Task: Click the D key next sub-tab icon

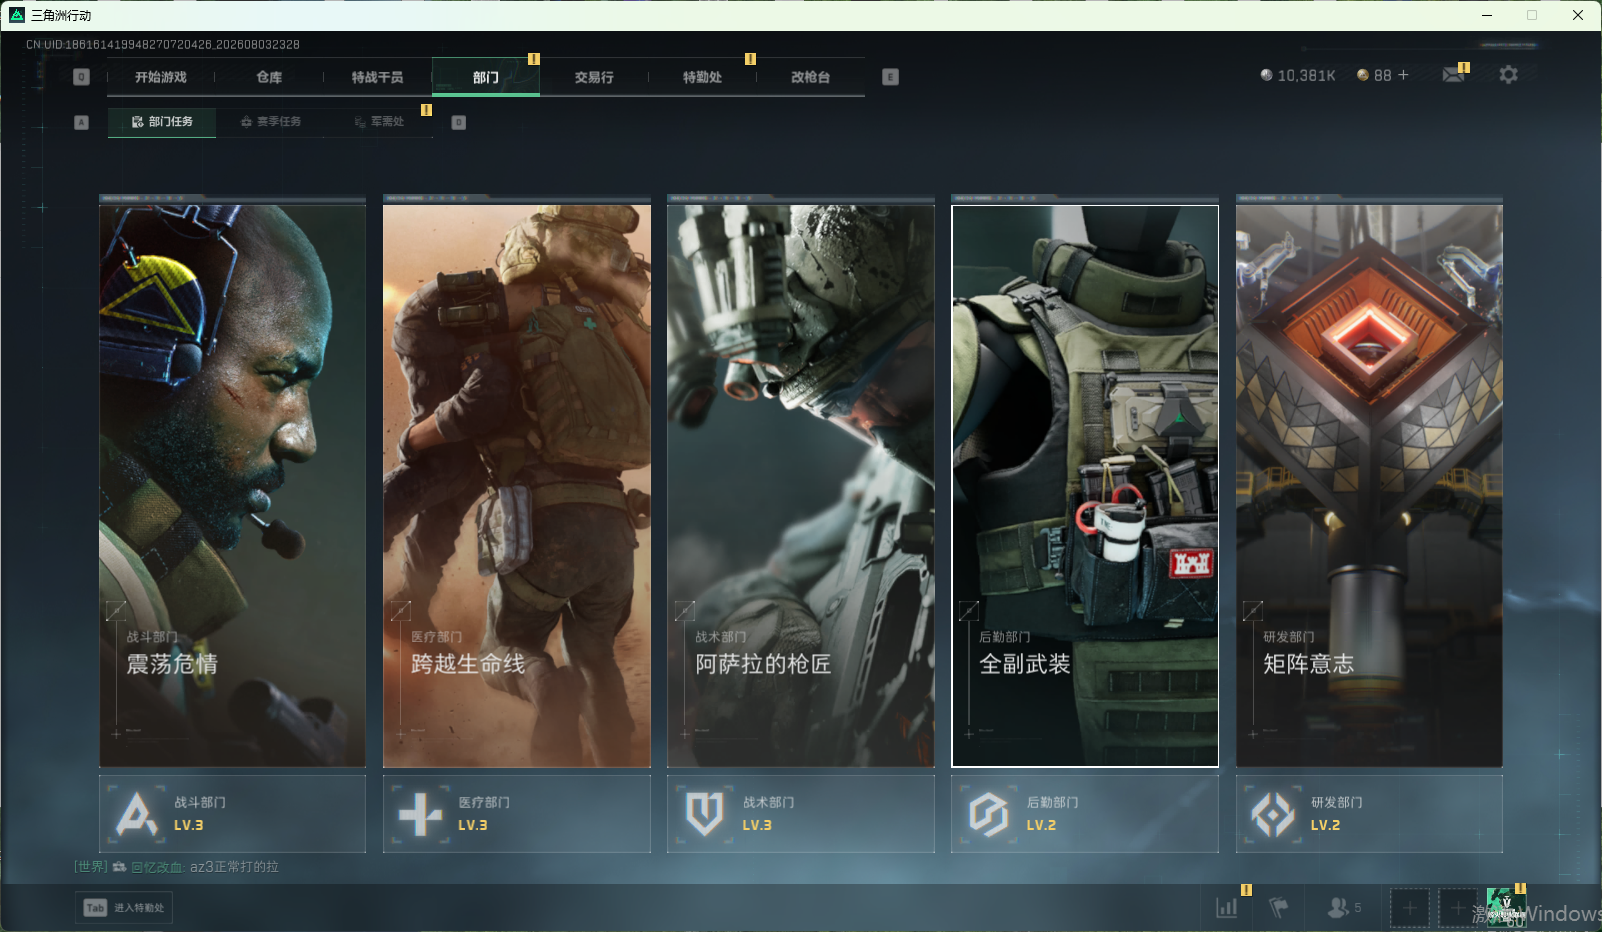Action: coord(459,122)
